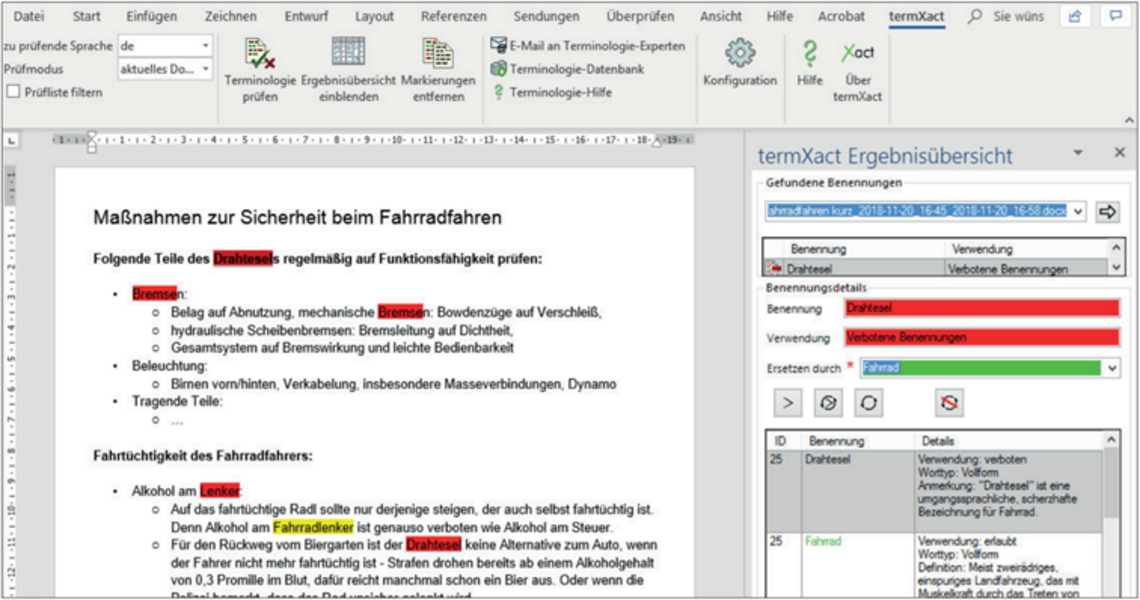
Task: Click the share icon in title area
Action: pyautogui.click(x=1075, y=16)
